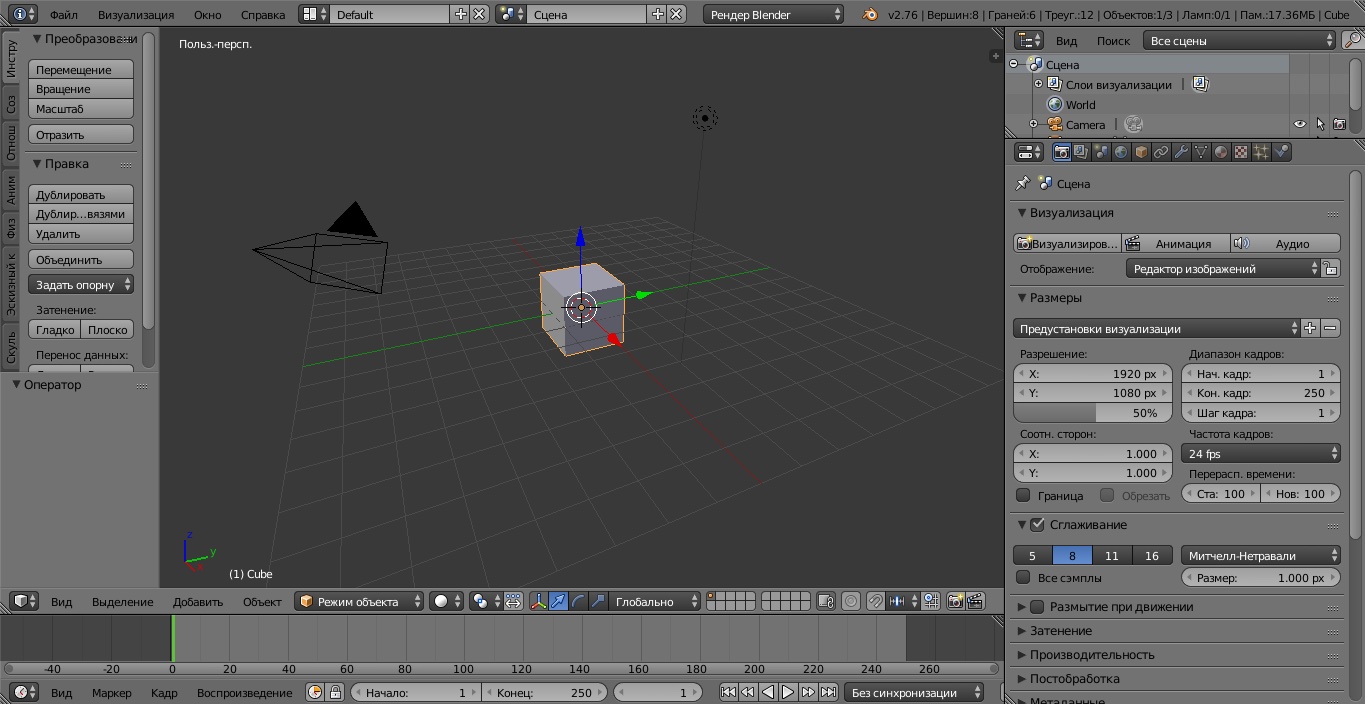The image size is (1365, 704).
Task: Open the Mesh Data tab triangle icon
Action: tap(1201, 152)
